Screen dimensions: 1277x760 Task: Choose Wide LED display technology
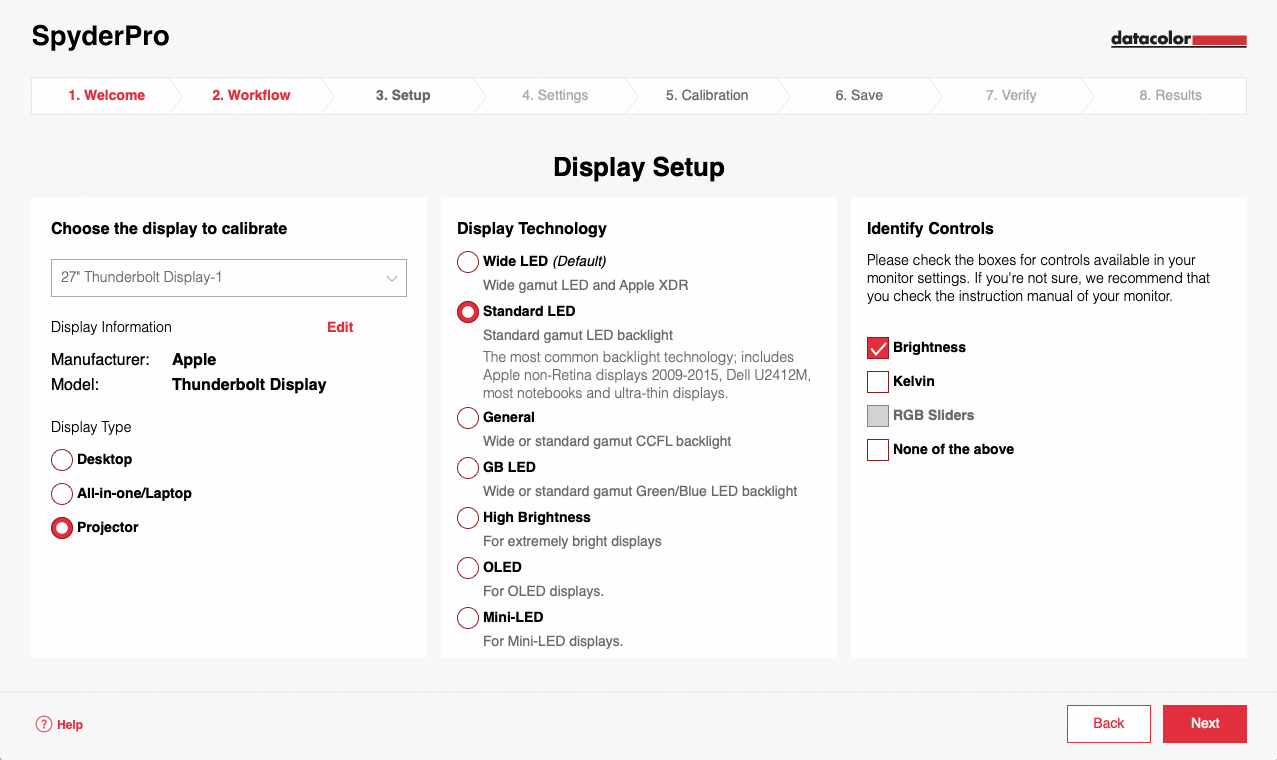point(468,262)
